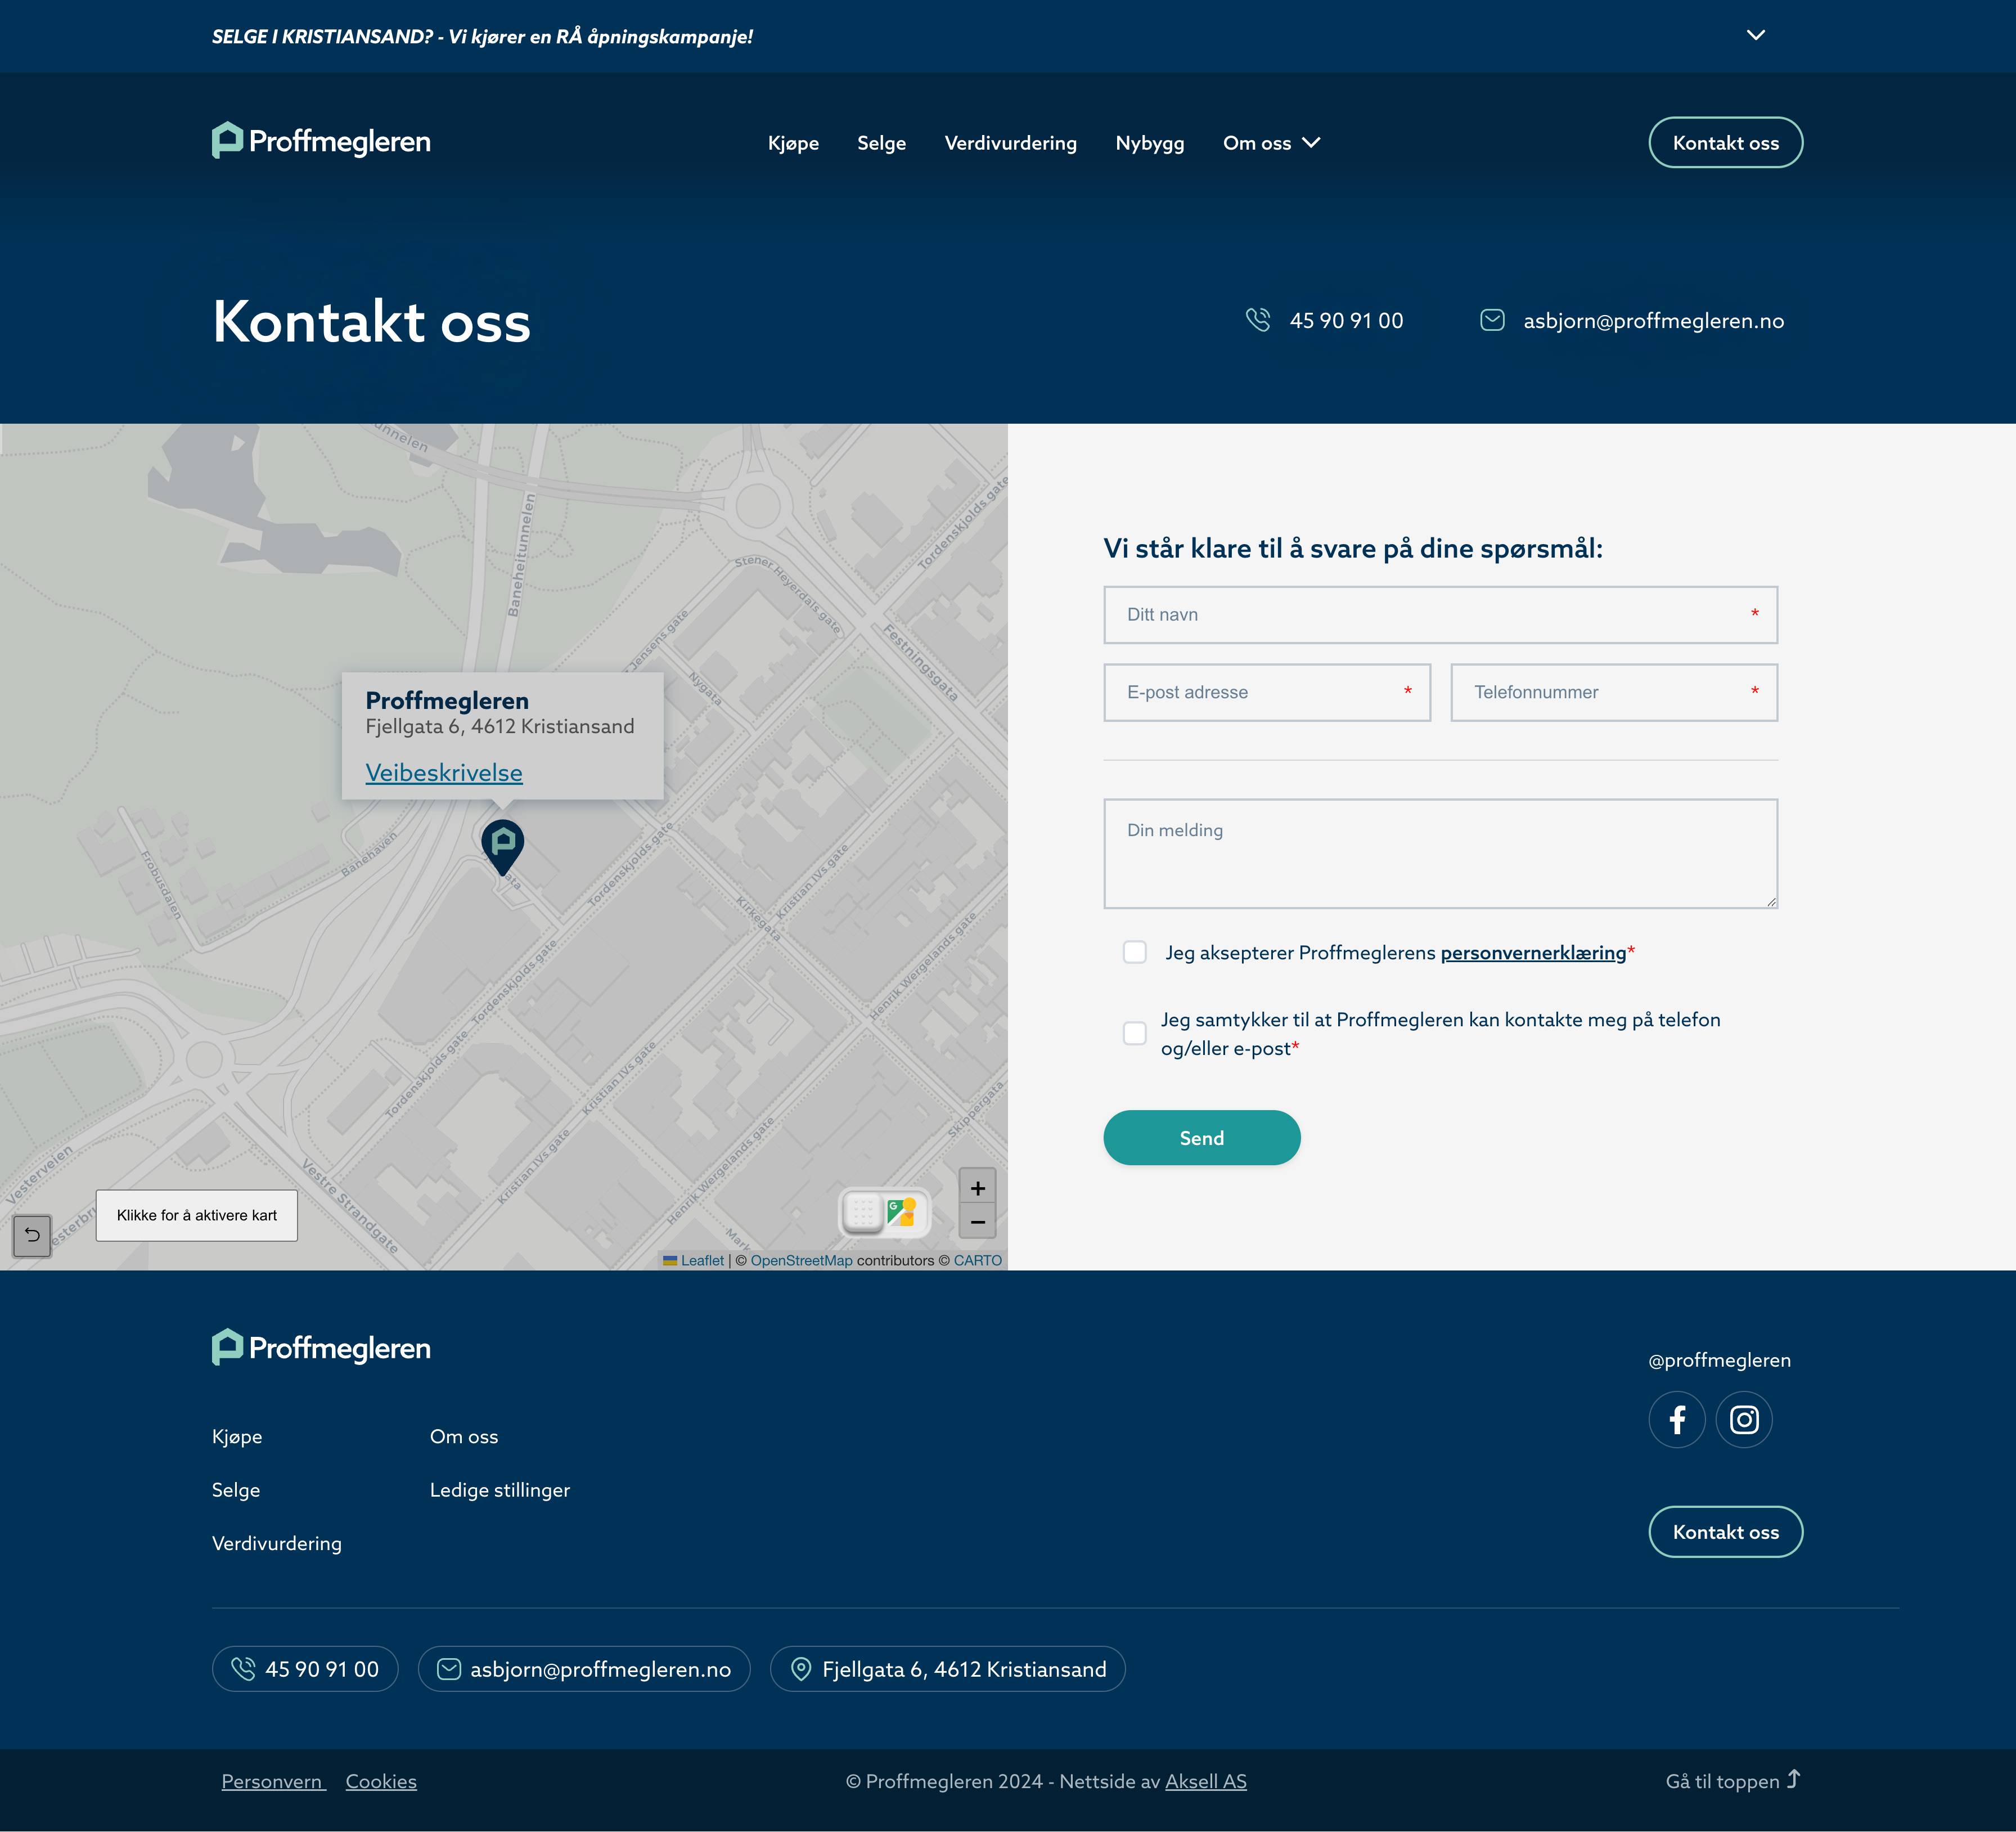2016x1832 pixels.
Task: Open Om oss in the footer links
Action: (x=464, y=1437)
